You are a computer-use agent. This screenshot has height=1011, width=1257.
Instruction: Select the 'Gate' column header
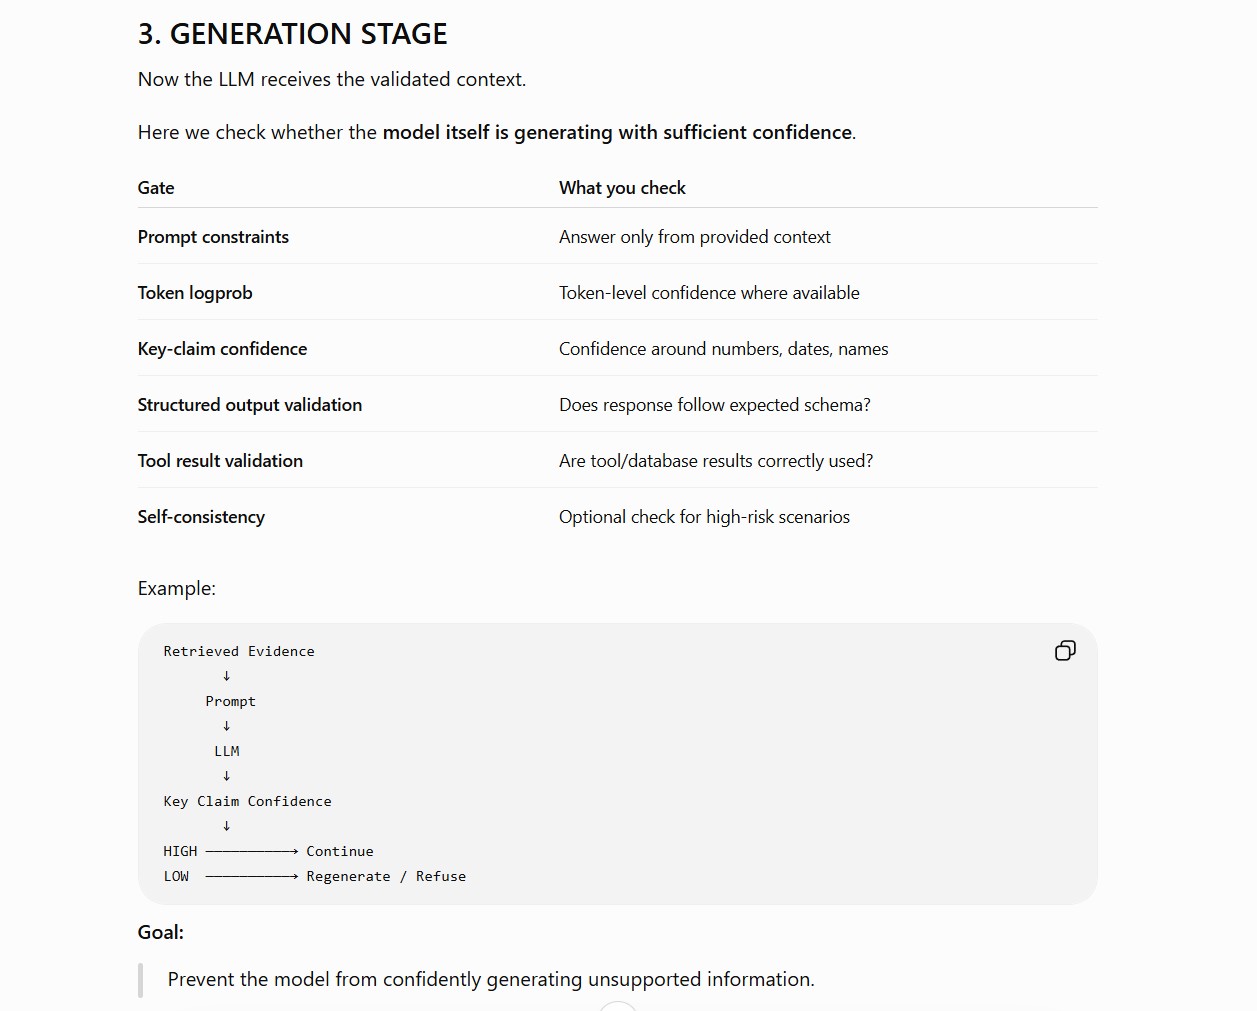156,188
